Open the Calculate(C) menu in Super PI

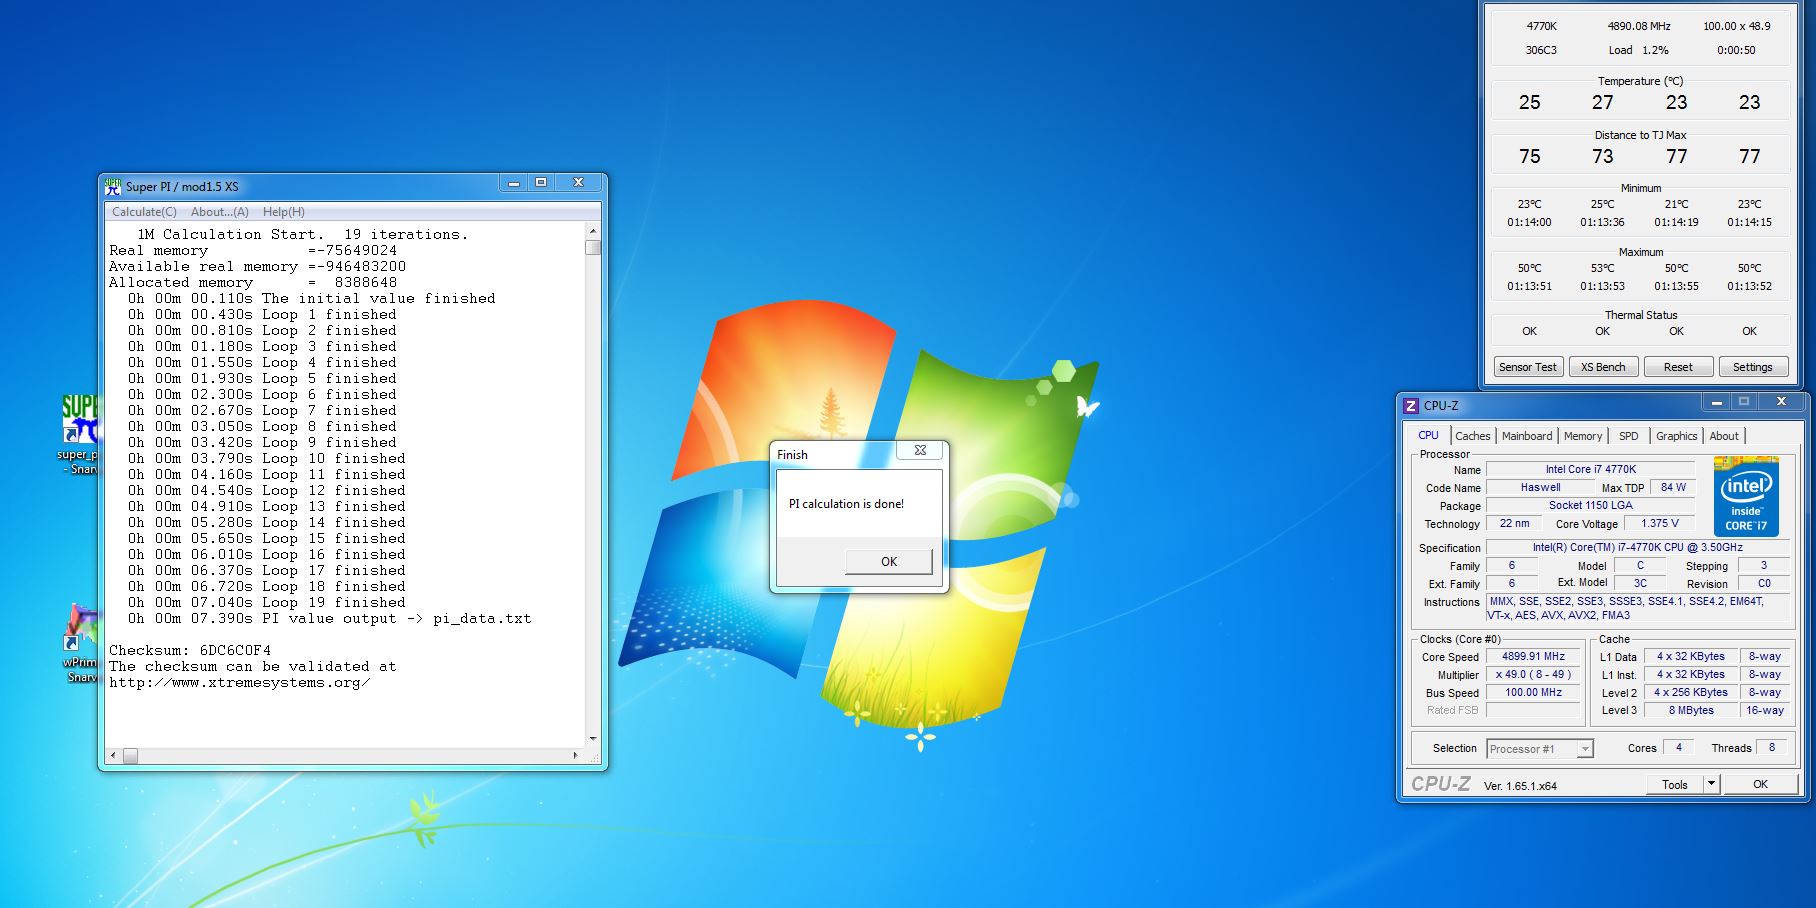[x=144, y=212]
